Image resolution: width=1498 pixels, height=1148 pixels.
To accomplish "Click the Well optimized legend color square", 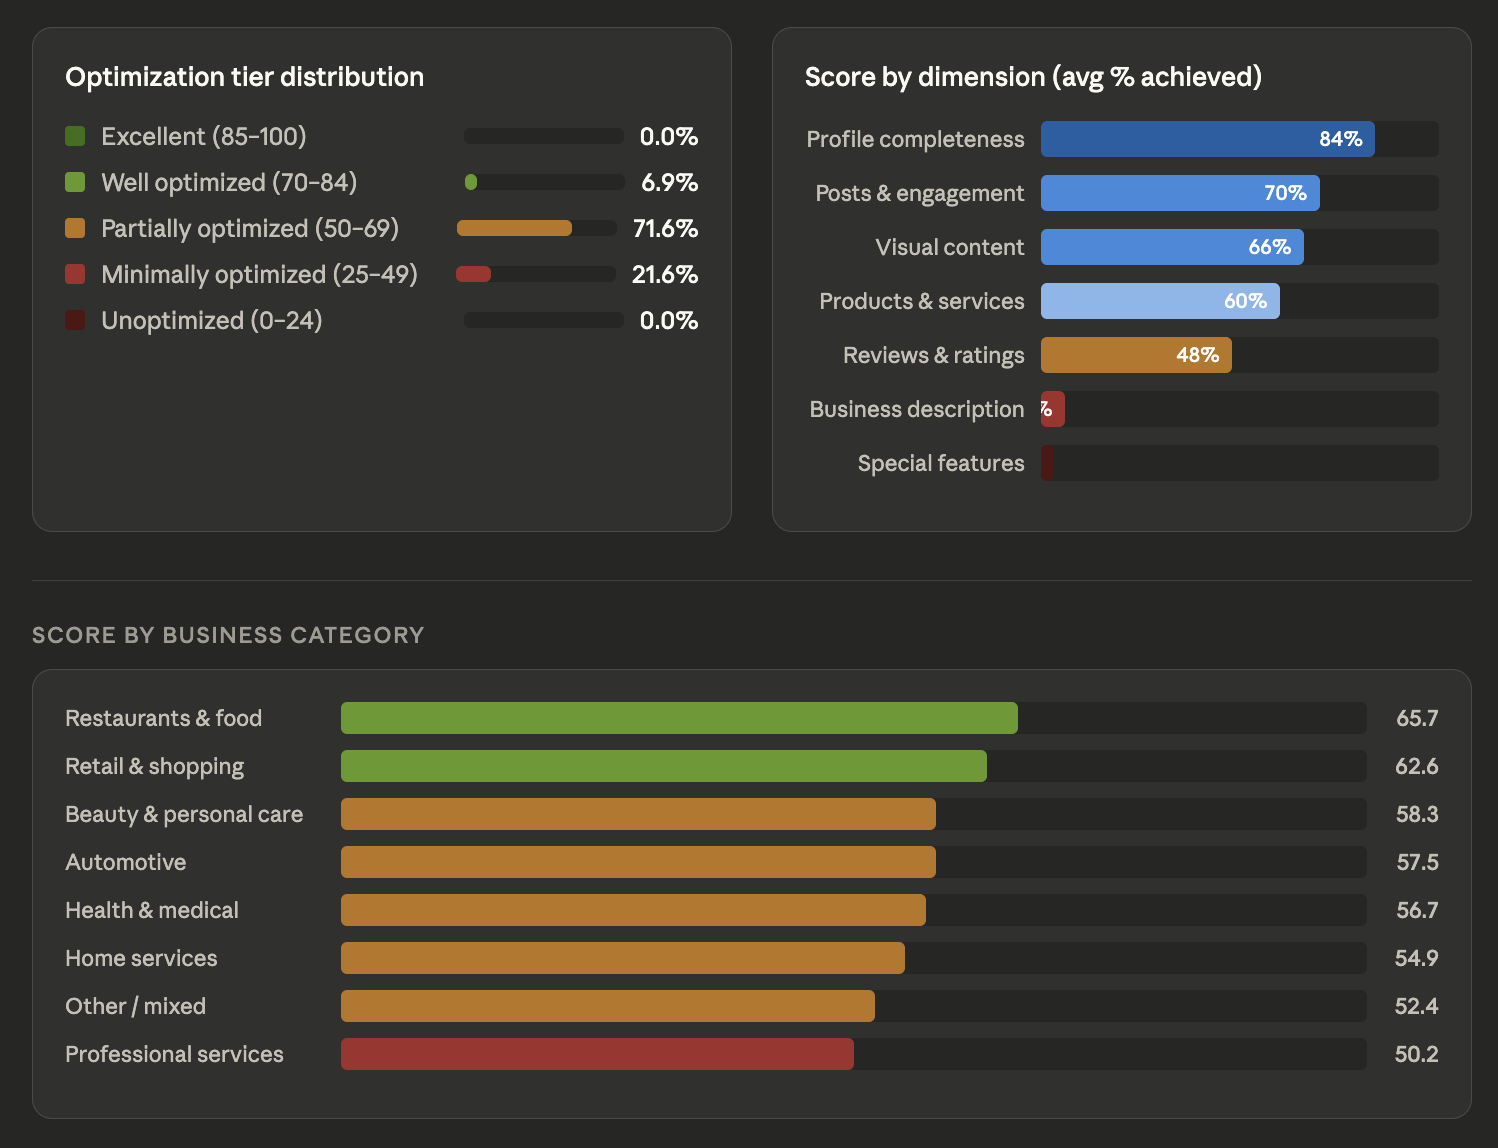I will tap(75, 182).
